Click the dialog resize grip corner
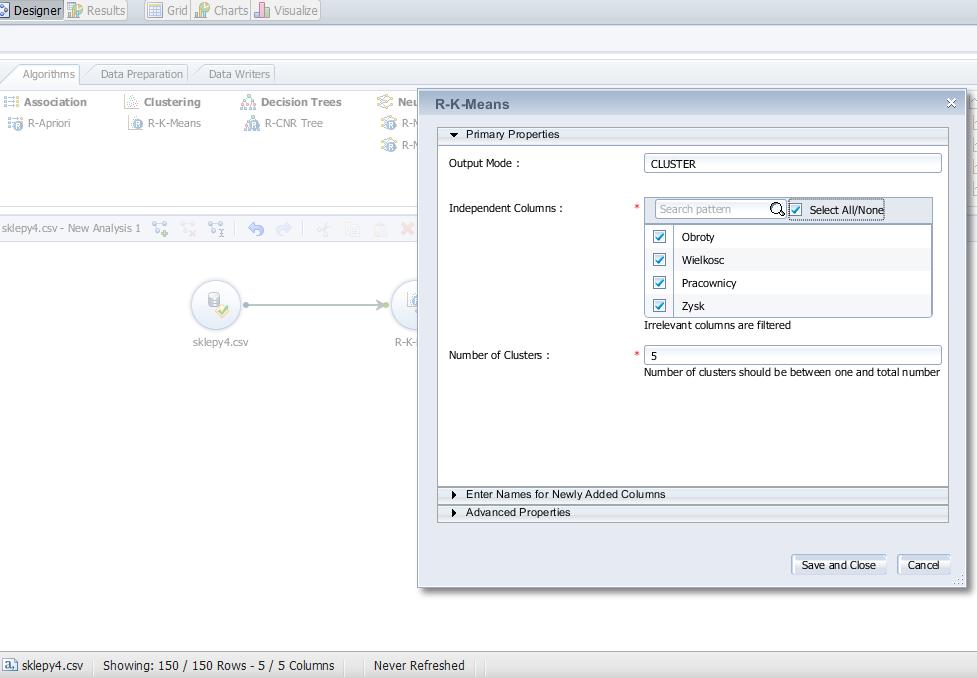This screenshot has height=678, width=977. 959,580
